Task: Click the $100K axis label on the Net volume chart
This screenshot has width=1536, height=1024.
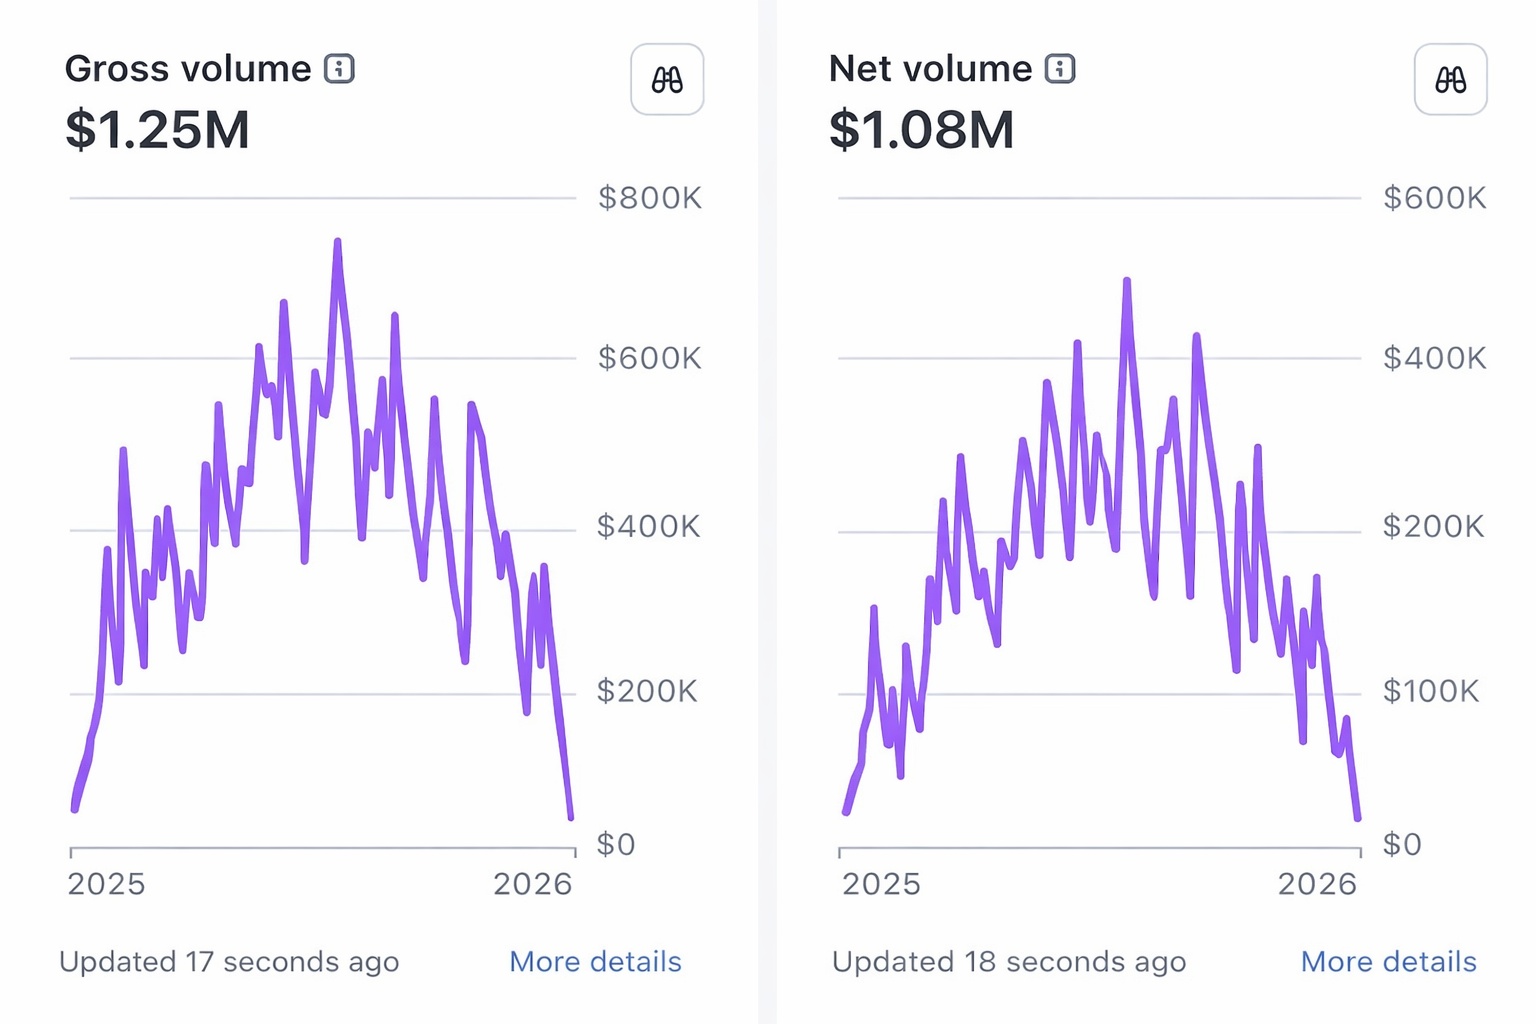Action: click(1430, 691)
